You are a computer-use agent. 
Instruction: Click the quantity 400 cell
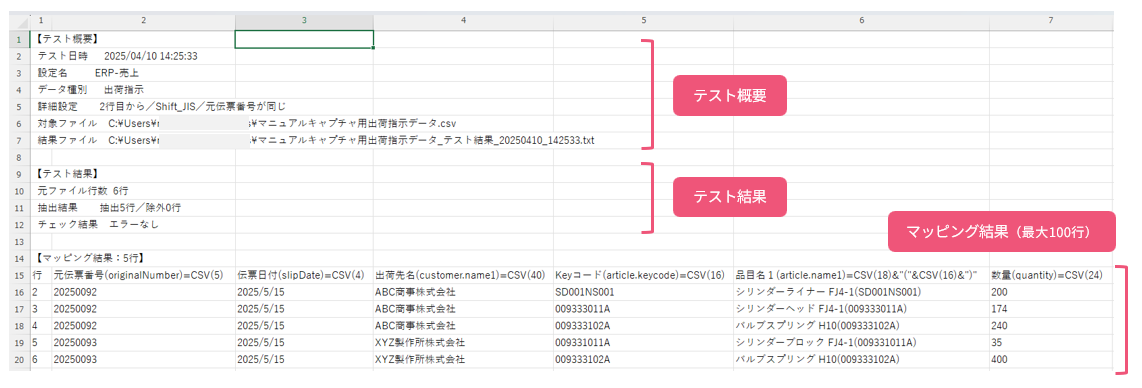(1051, 359)
